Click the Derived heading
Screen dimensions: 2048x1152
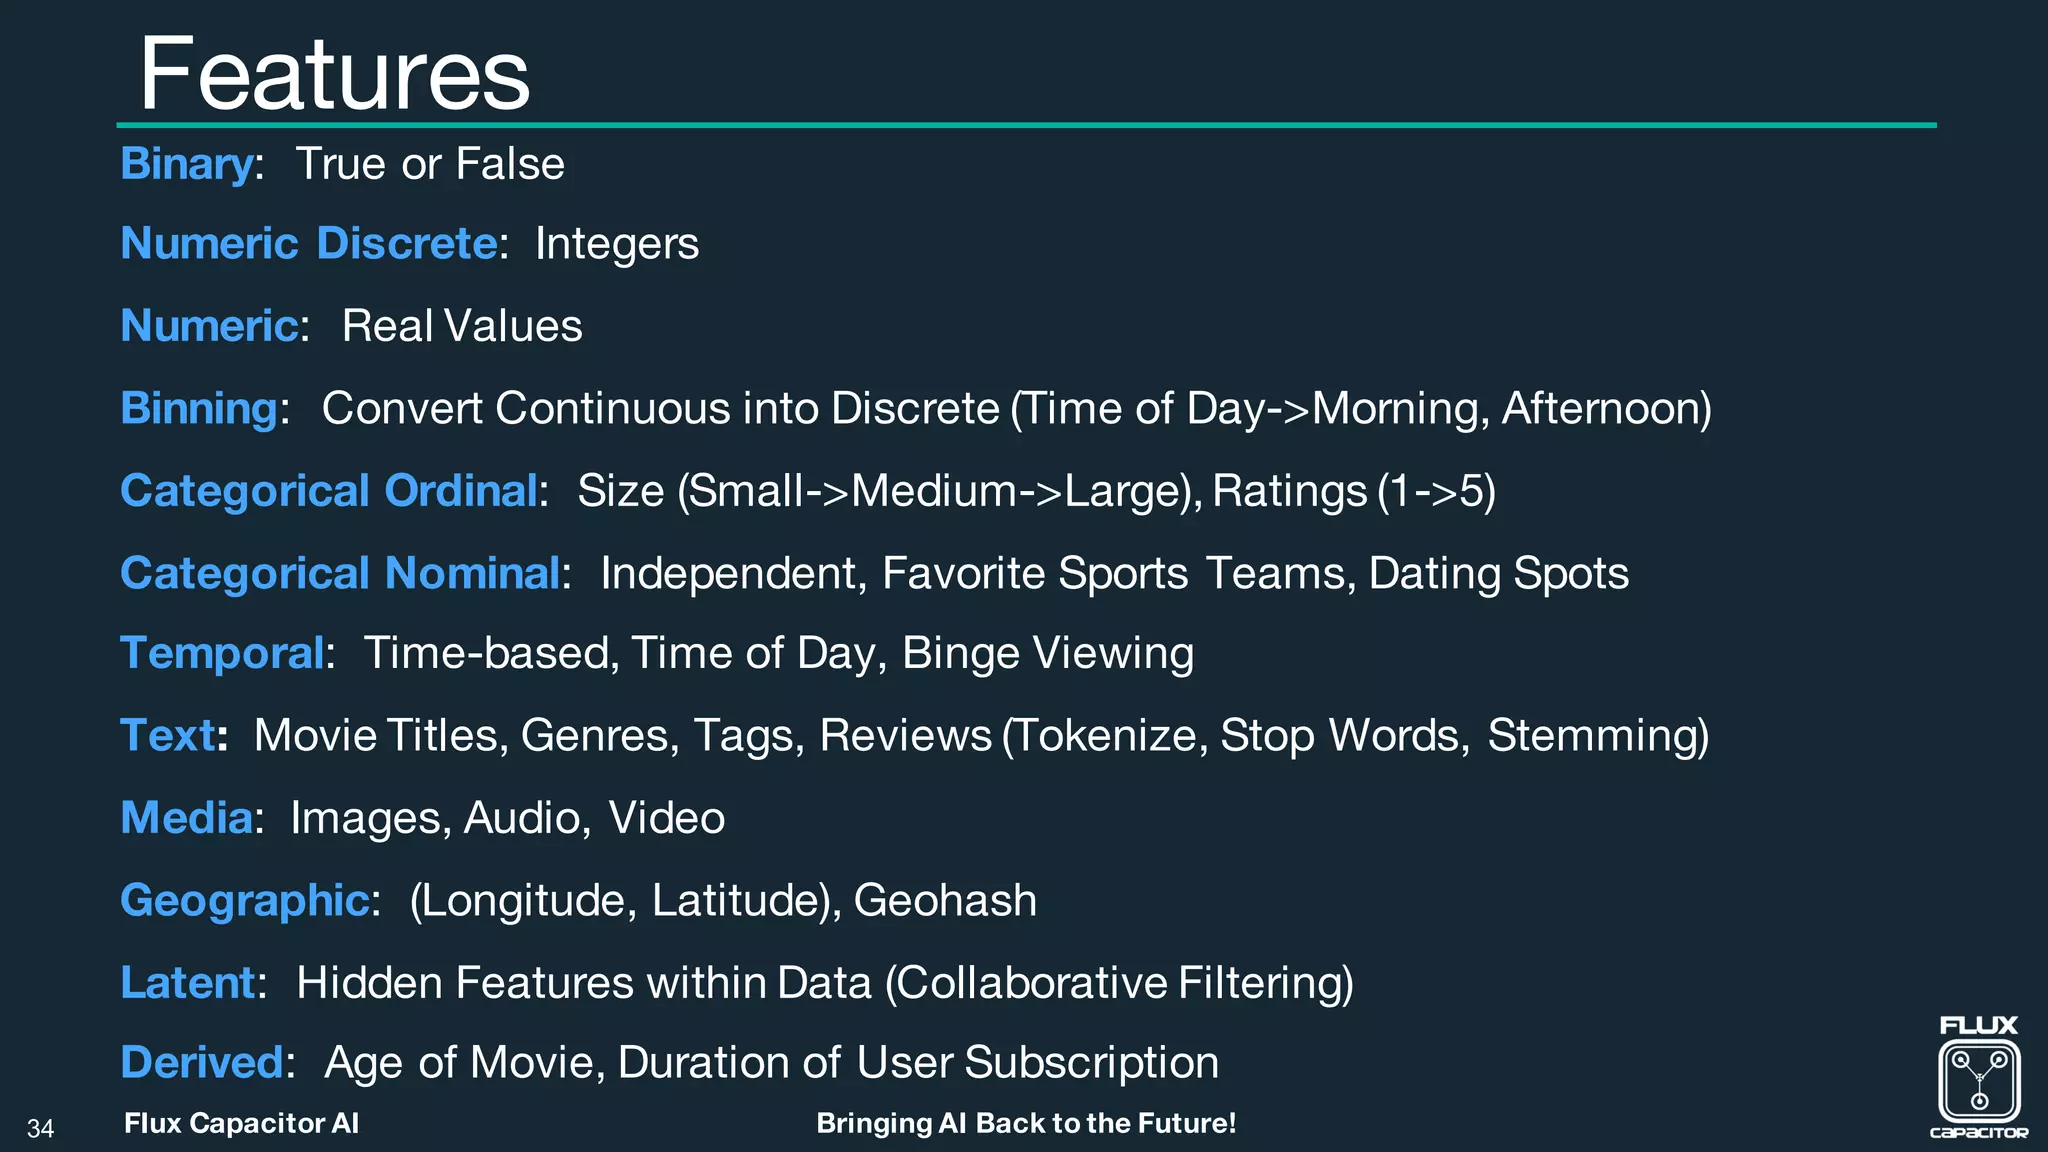202,1062
